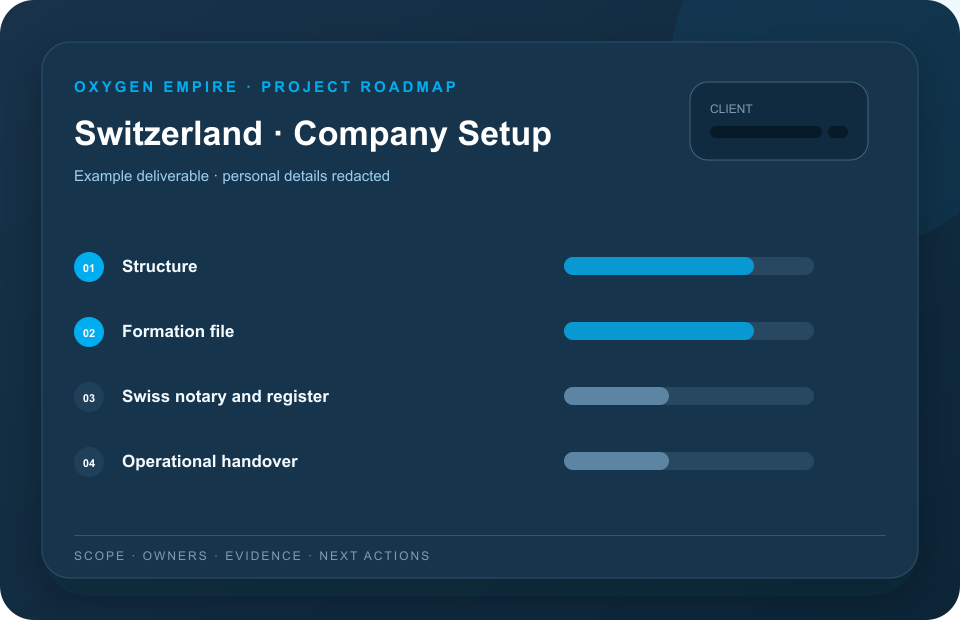Select step 01 circle badge
The image size is (960, 620).
pyautogui.click(x=89, y=267)
